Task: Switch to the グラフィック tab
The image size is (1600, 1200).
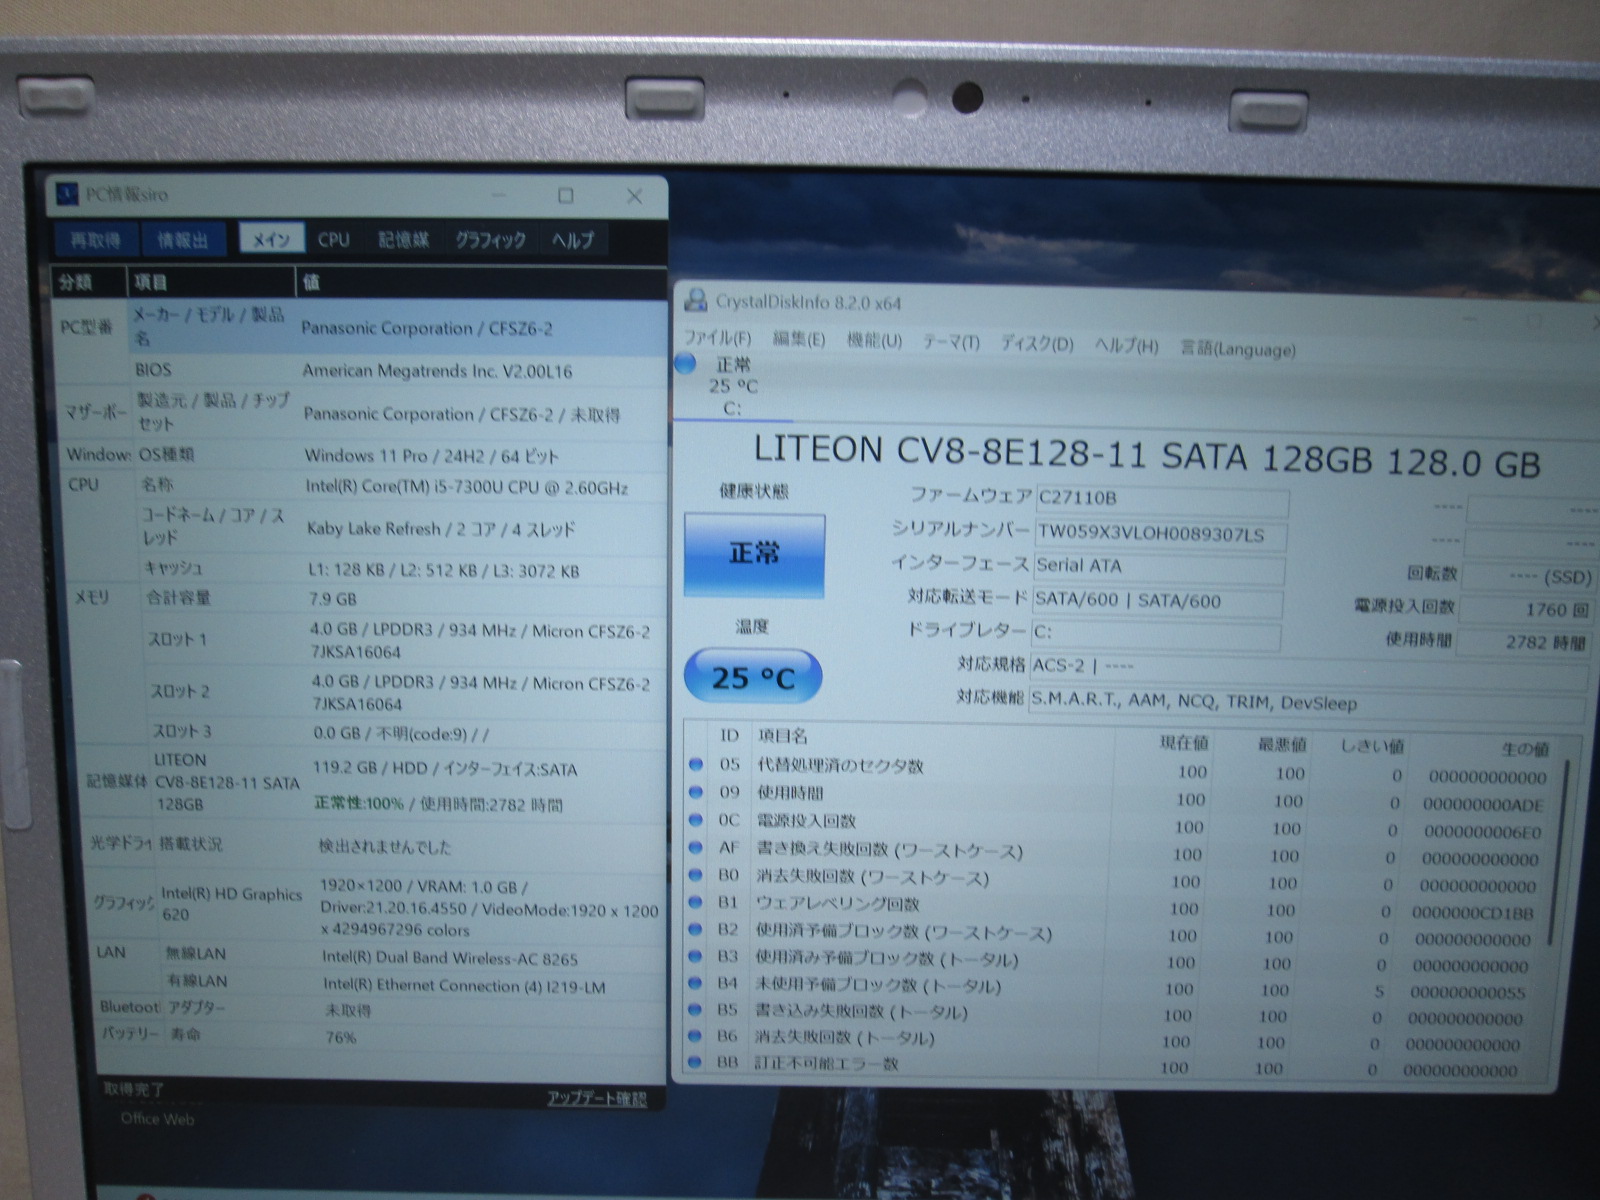Action: point(490,240)
